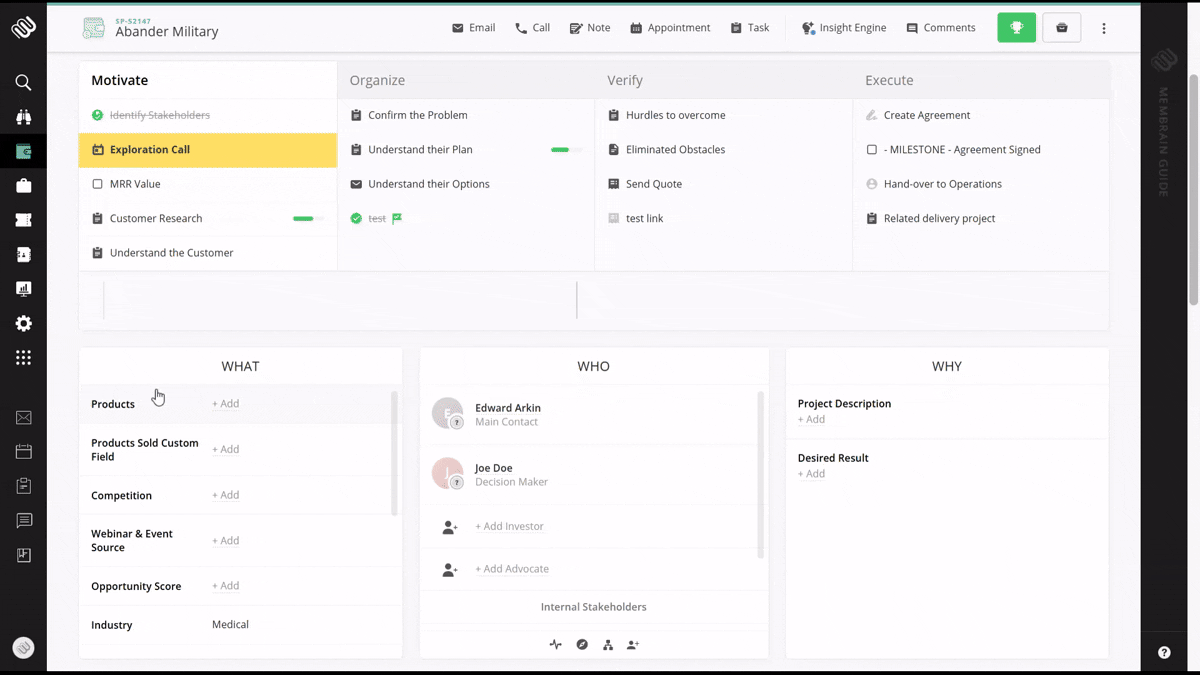1200x675 pixels.
Task: Click the green flag beside test
Action: pyautogui.click(x=397, y=218)
